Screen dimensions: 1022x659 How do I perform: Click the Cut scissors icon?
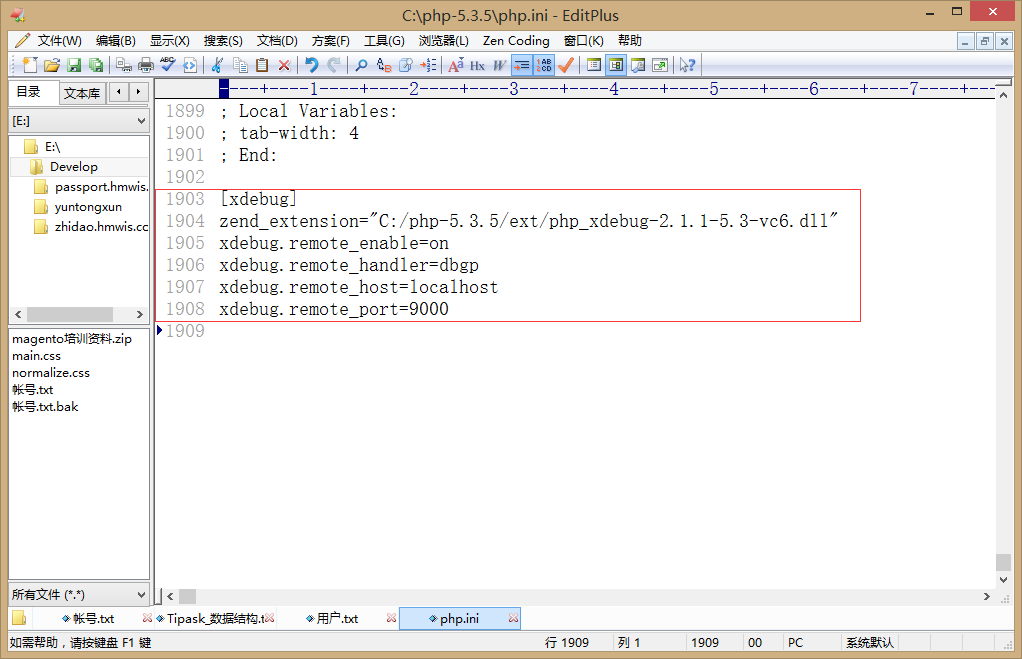click(x=216, y=65)
